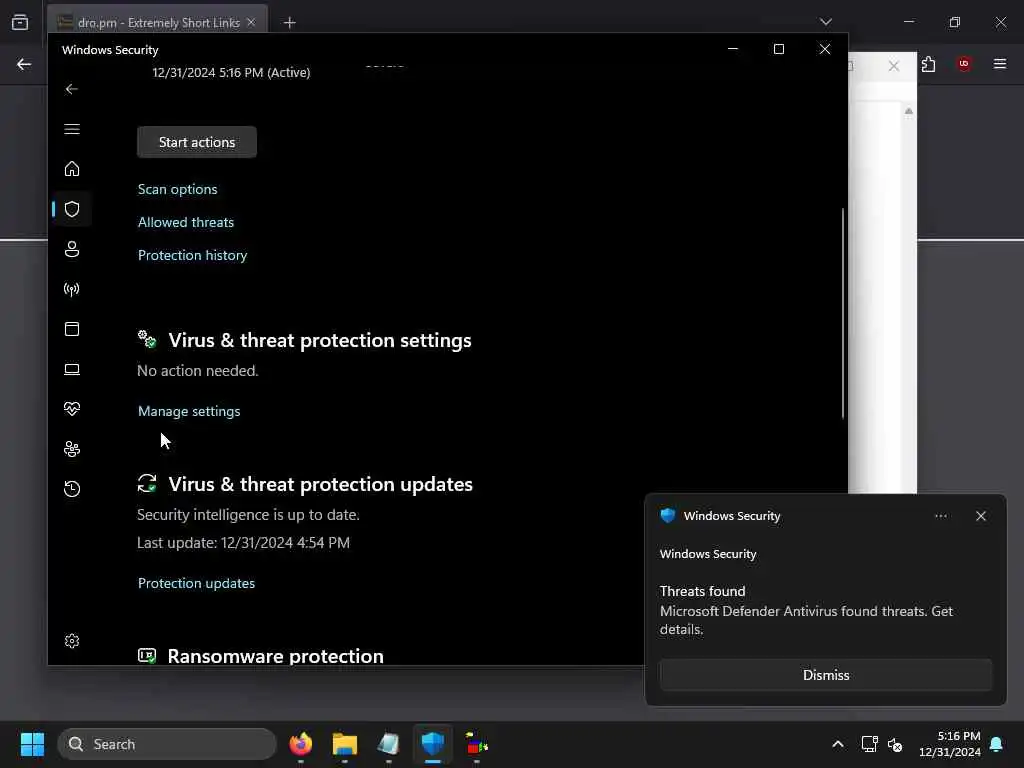Open the browser Extensions puzzle icon
The width and height of the screenshot is (1024, 768).
(x=929, y=64)
